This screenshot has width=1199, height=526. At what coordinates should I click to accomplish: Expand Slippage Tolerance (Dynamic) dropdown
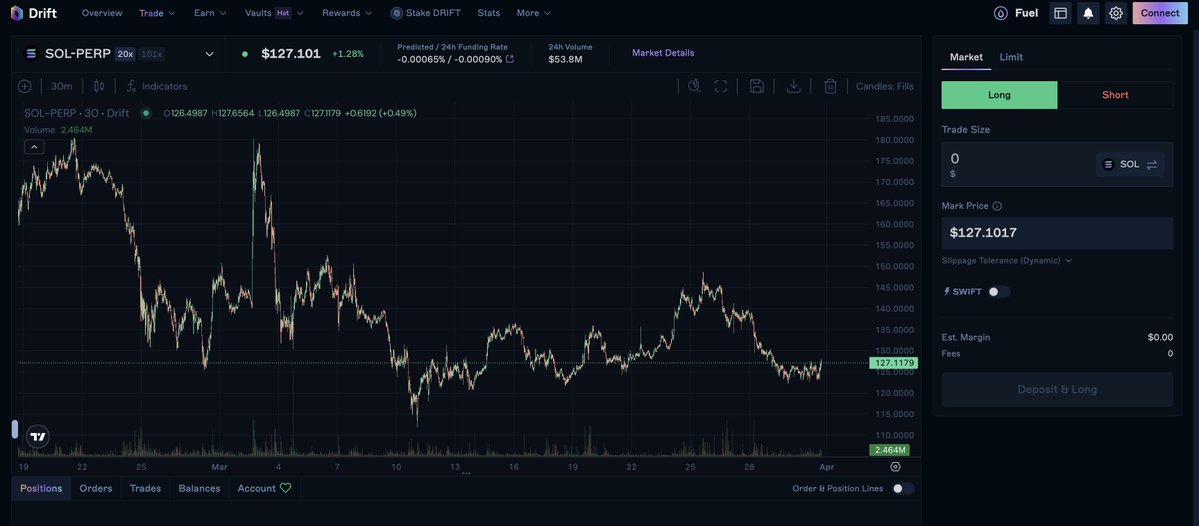(1006, 261)
